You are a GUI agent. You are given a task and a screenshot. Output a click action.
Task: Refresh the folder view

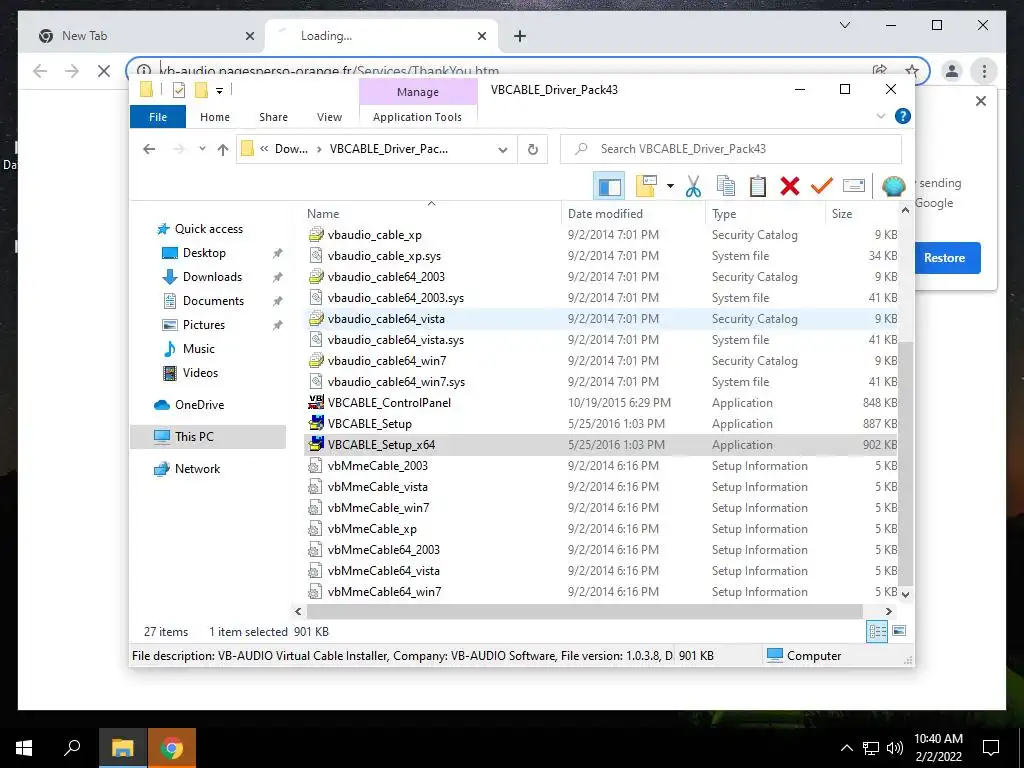(x=533, y=150)
